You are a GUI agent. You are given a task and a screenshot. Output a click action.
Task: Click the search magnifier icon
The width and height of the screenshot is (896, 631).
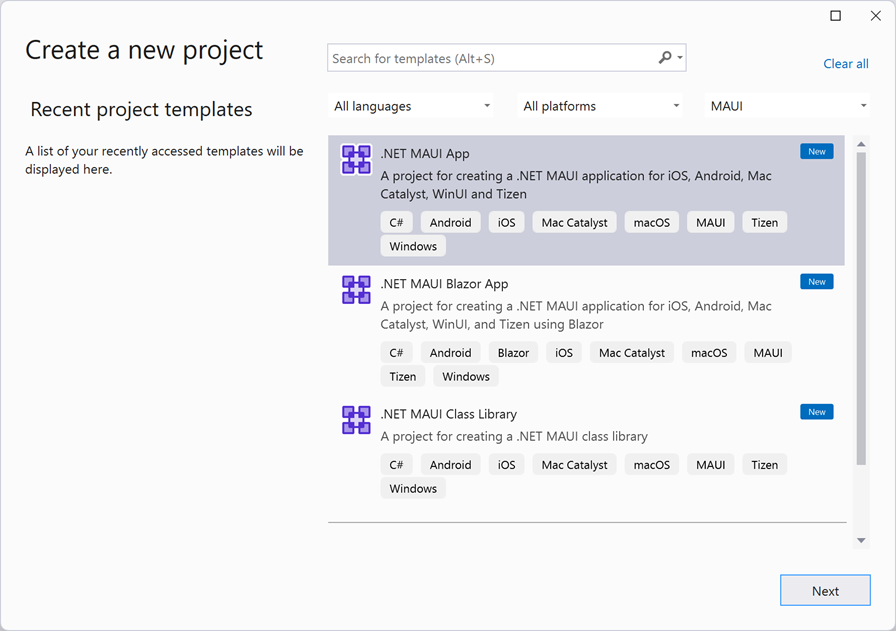coord(665,58)
